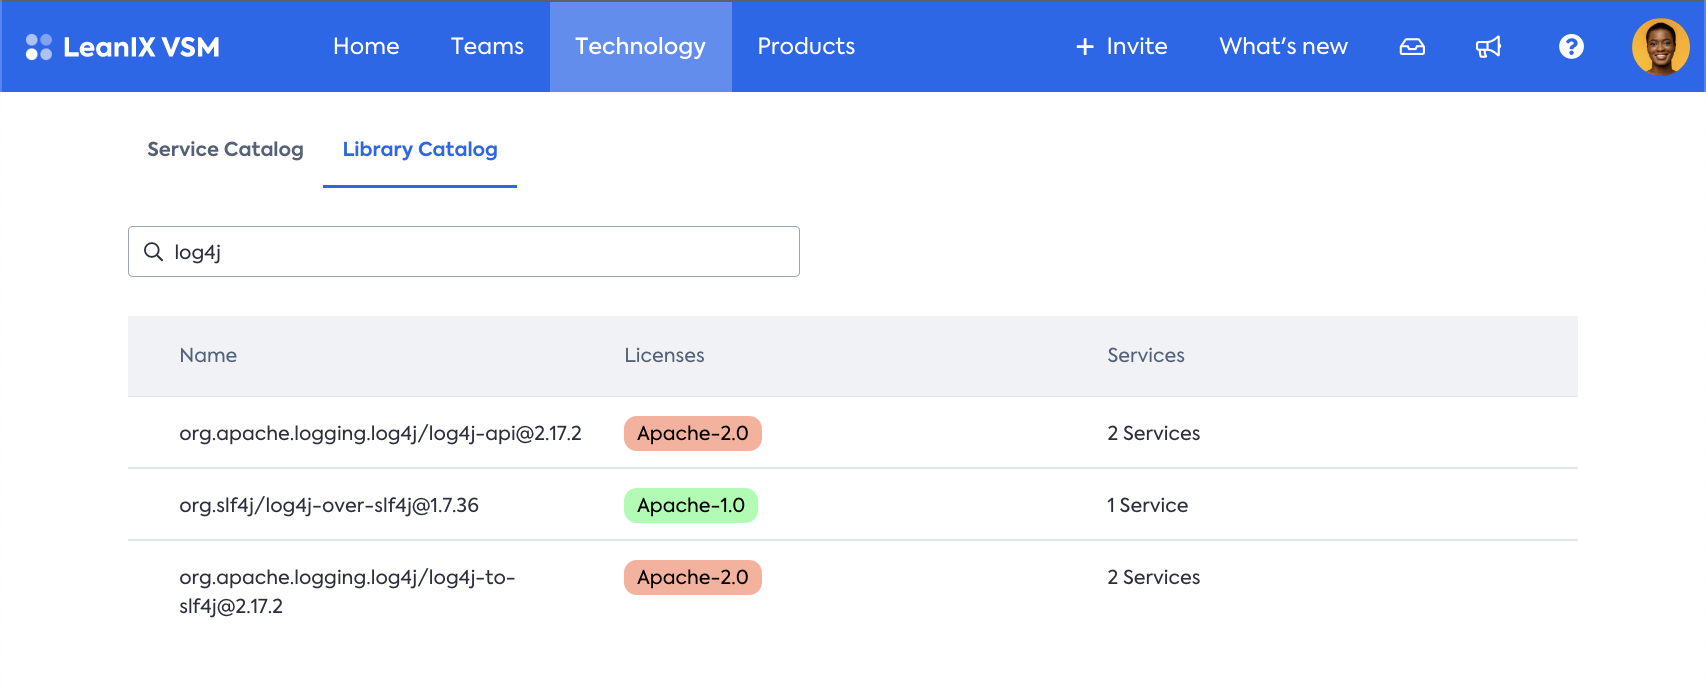Select the Library Catalog tab
Image resolution: width=1706 pixels, height=692 pixels.
click(x=420, y=149)
